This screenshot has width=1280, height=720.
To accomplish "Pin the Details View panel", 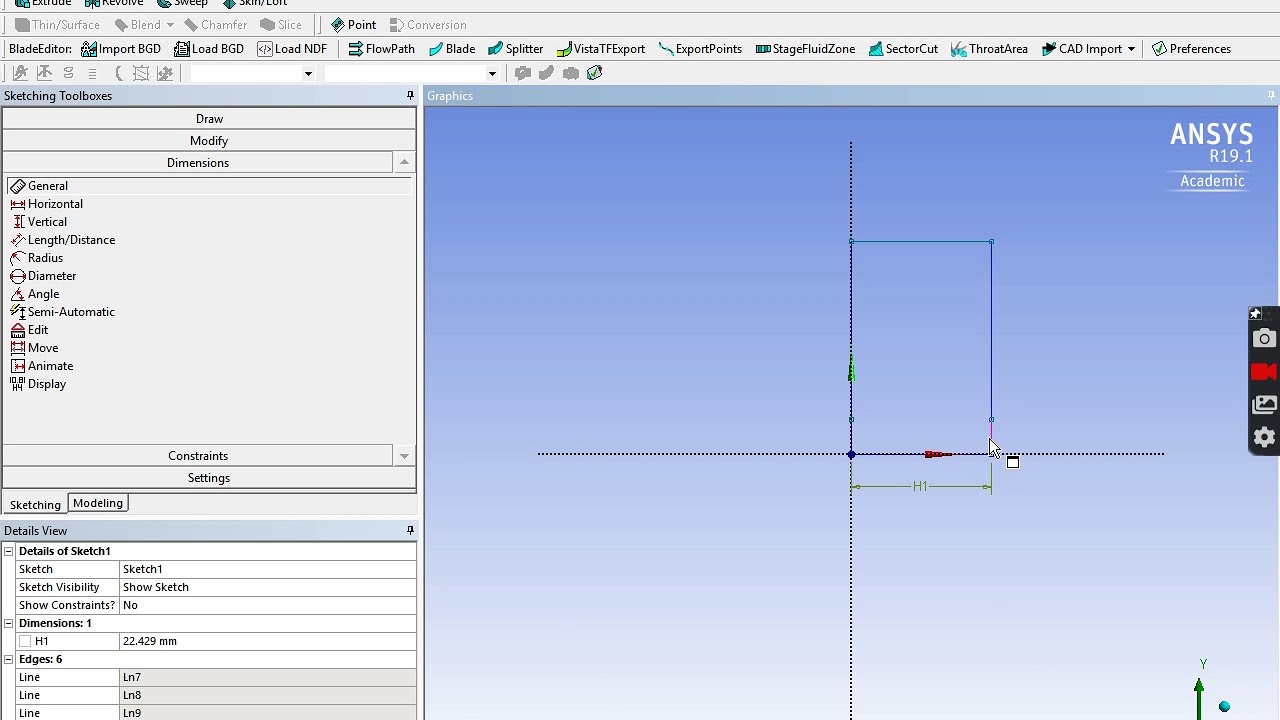I will tap(410, 531).
